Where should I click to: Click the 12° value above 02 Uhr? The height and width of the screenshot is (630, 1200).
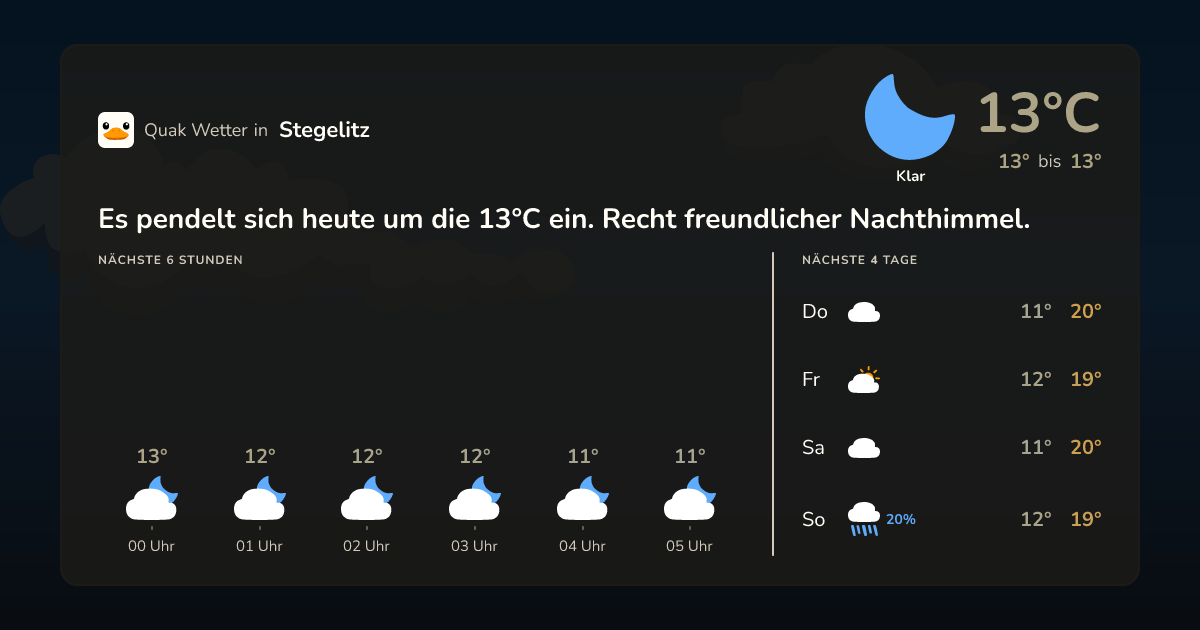pos(367,457)
